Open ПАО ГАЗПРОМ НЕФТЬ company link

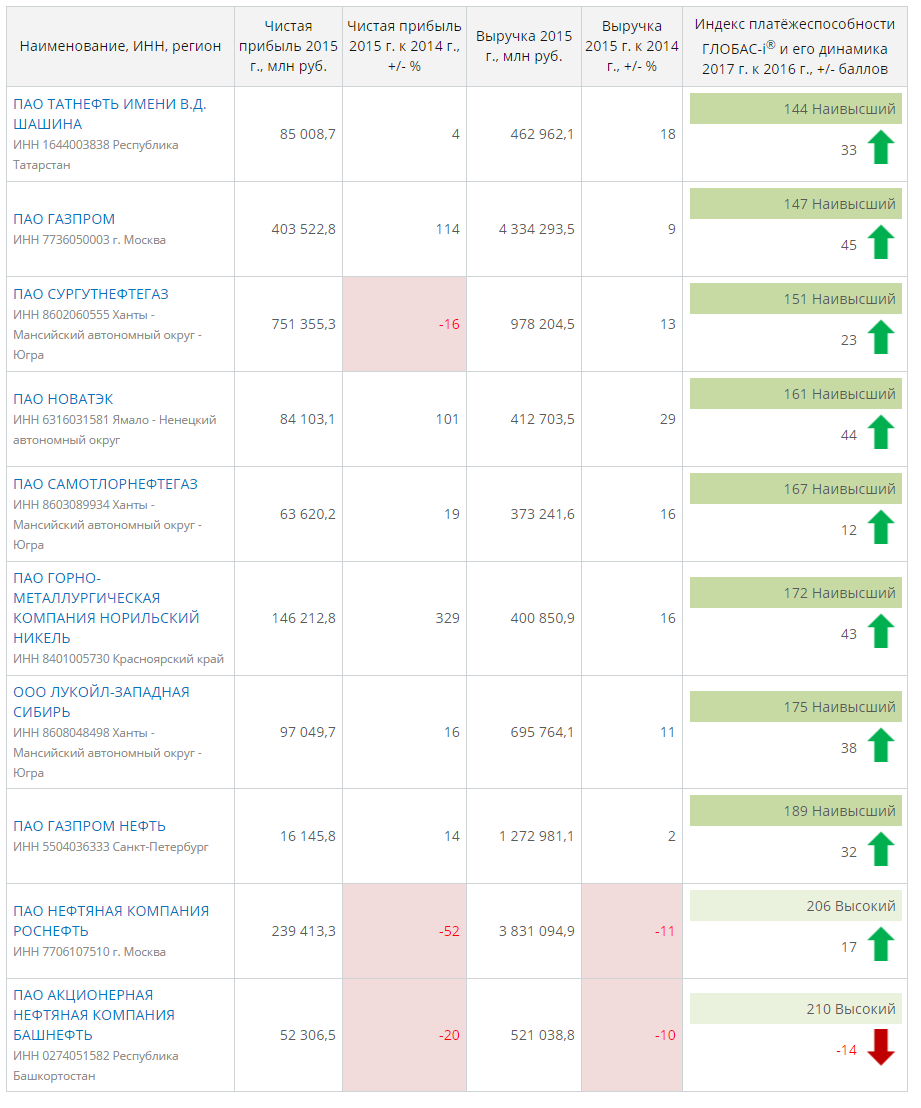pyautogui.click(x=89, y=826)
